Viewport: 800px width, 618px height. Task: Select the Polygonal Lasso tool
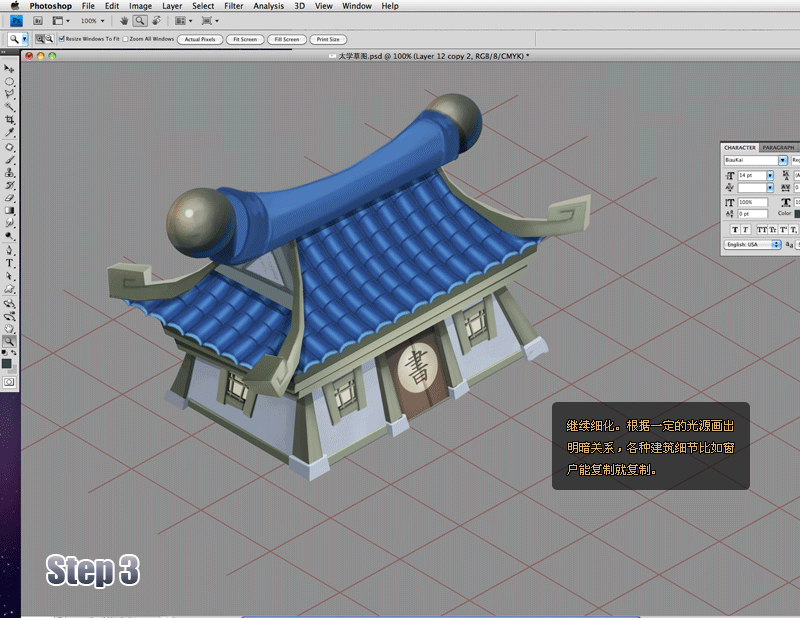pyautogui.click(x=9, y=94)
